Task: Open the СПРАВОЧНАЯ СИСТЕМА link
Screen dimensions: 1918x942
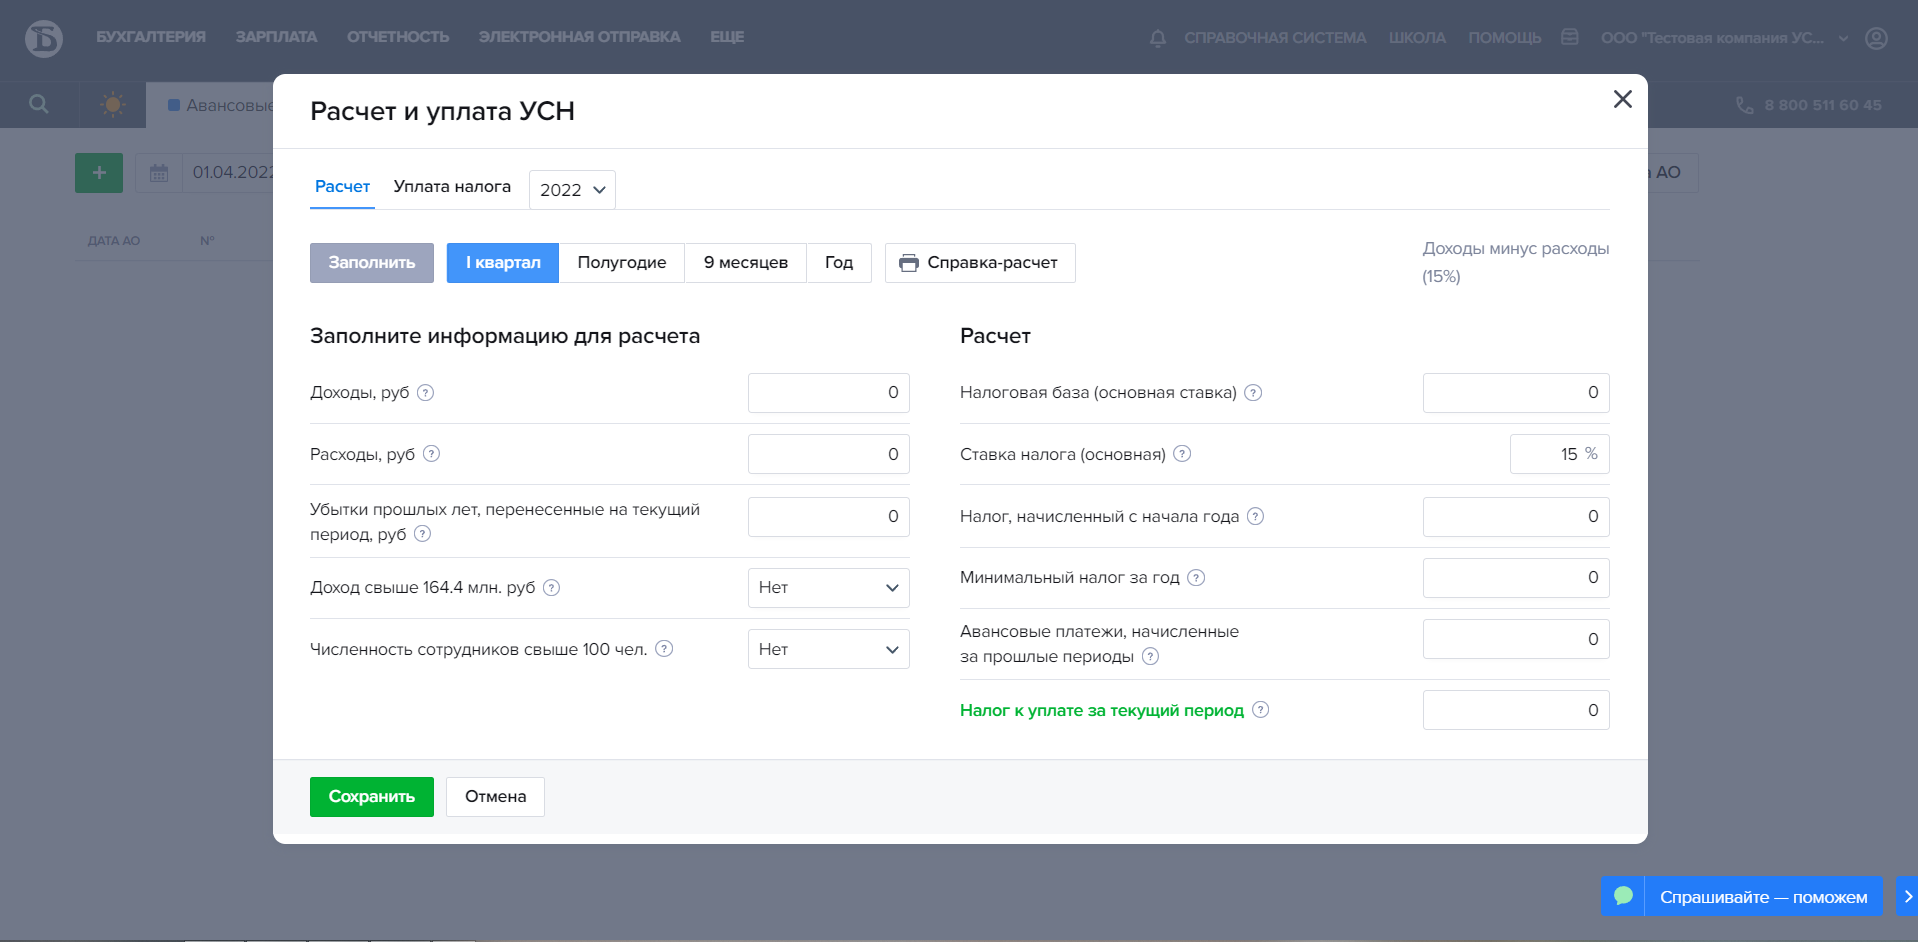Action: [x=1275, y=38]
